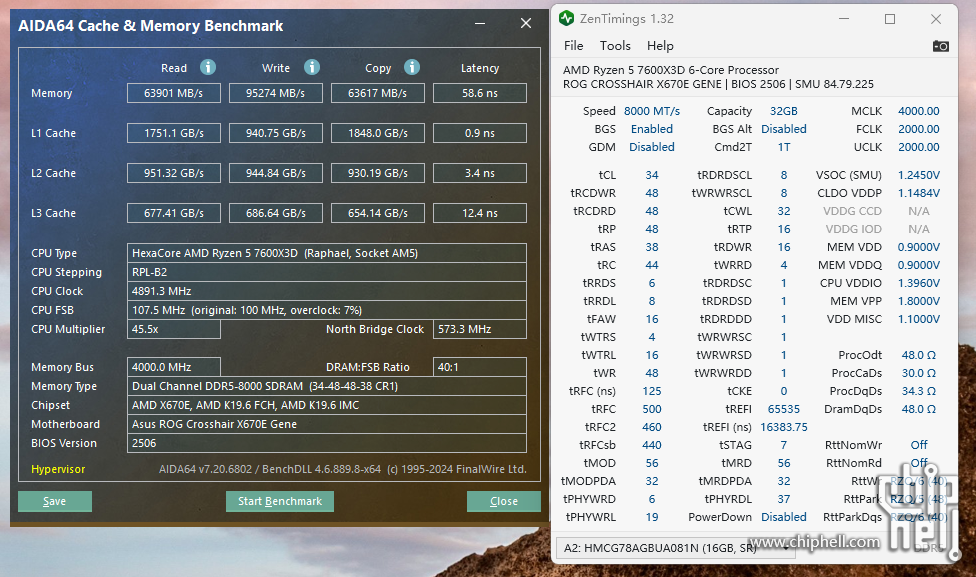Viewport: 976px width, 577px height.
Task: Click the DRAM:FSB Ratio field 40:1
Action: click(480, 367)
